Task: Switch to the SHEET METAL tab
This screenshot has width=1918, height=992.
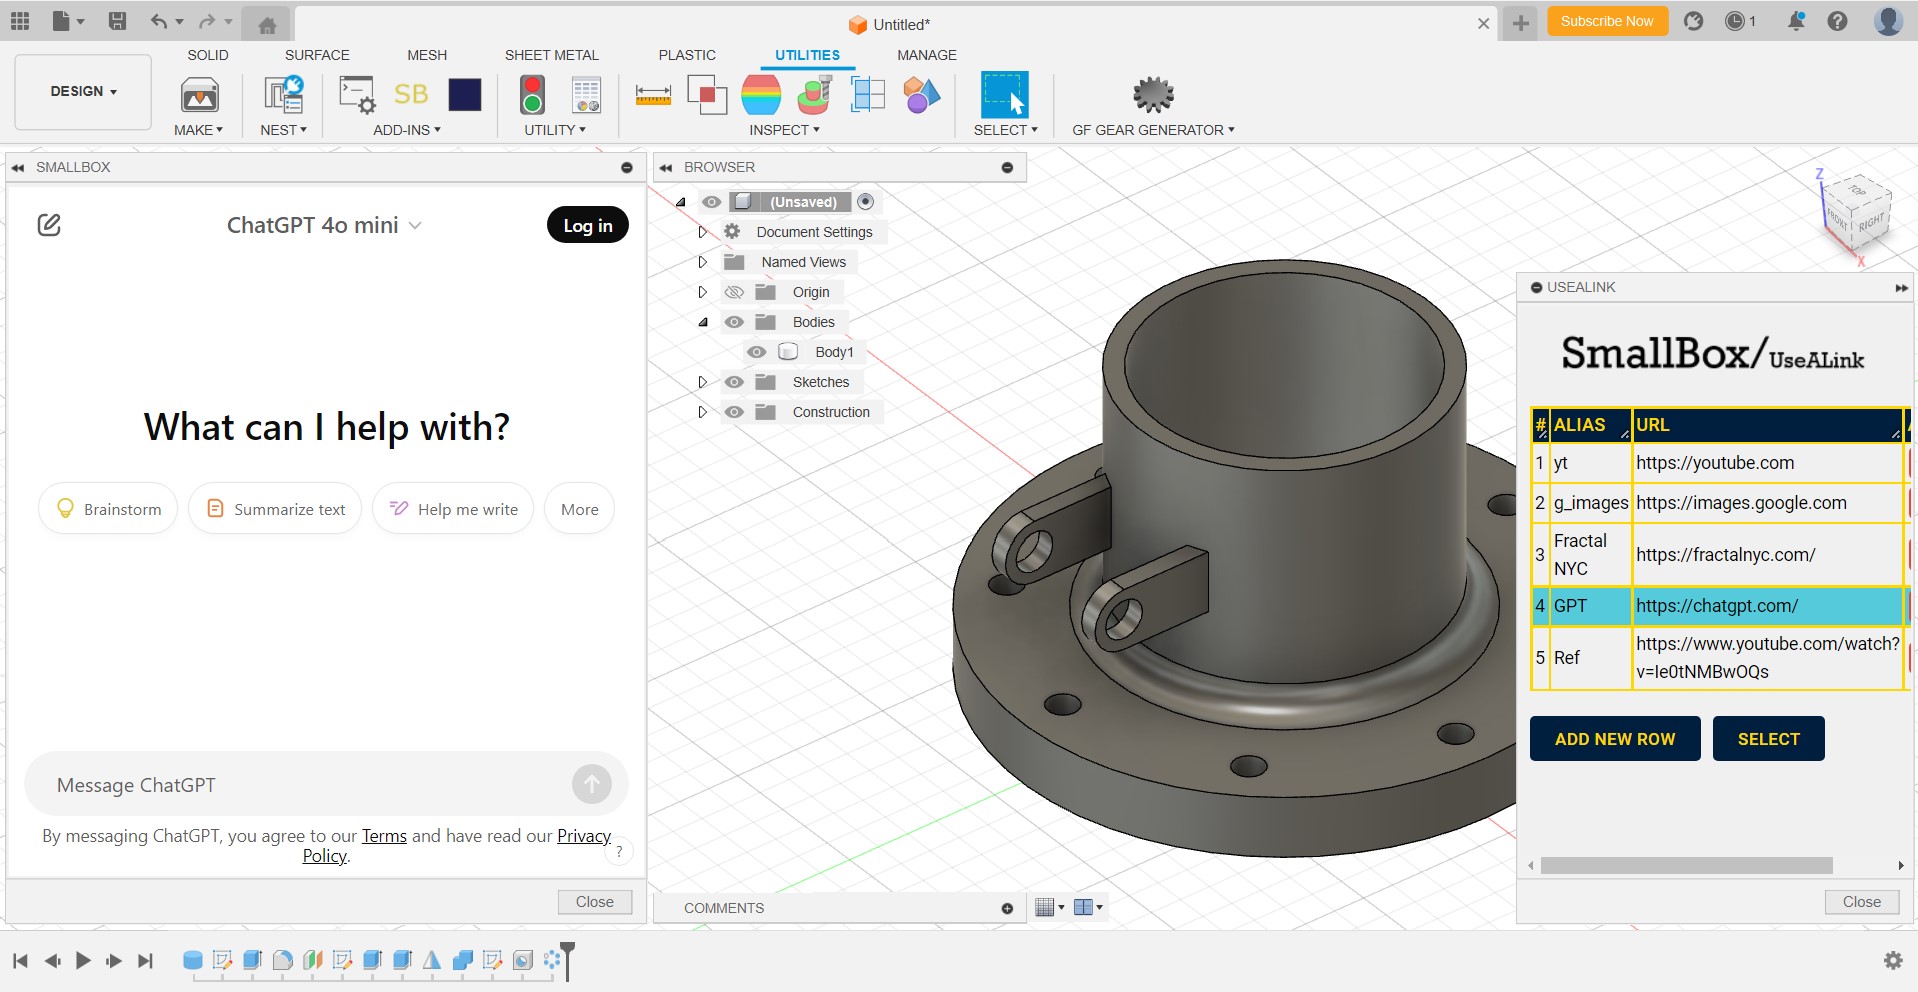Action: coord(551,55)
